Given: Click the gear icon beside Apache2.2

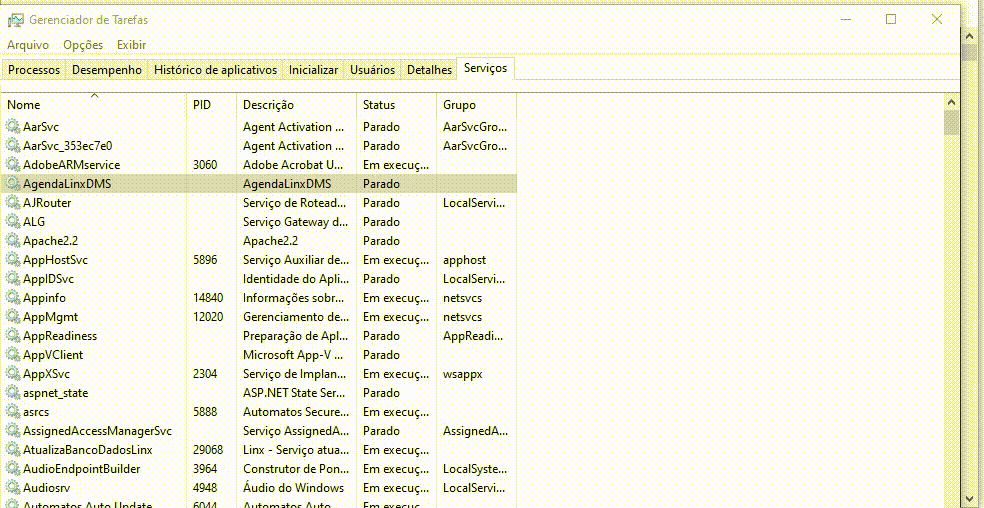Looking at the screenshot, I should (13, 240).
